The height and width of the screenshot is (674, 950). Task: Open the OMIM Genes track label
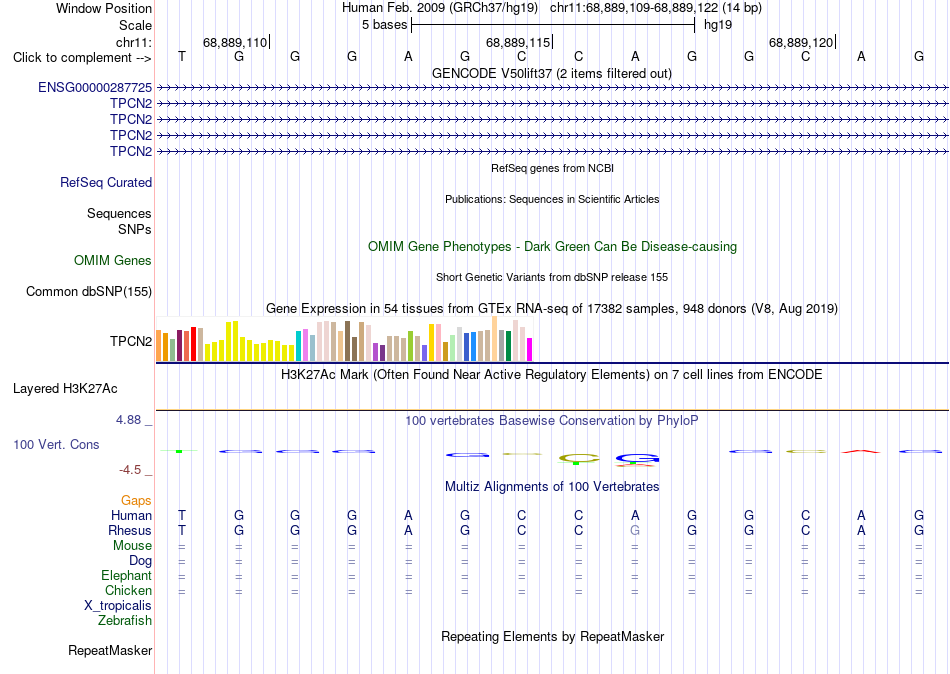coord(113,261)
